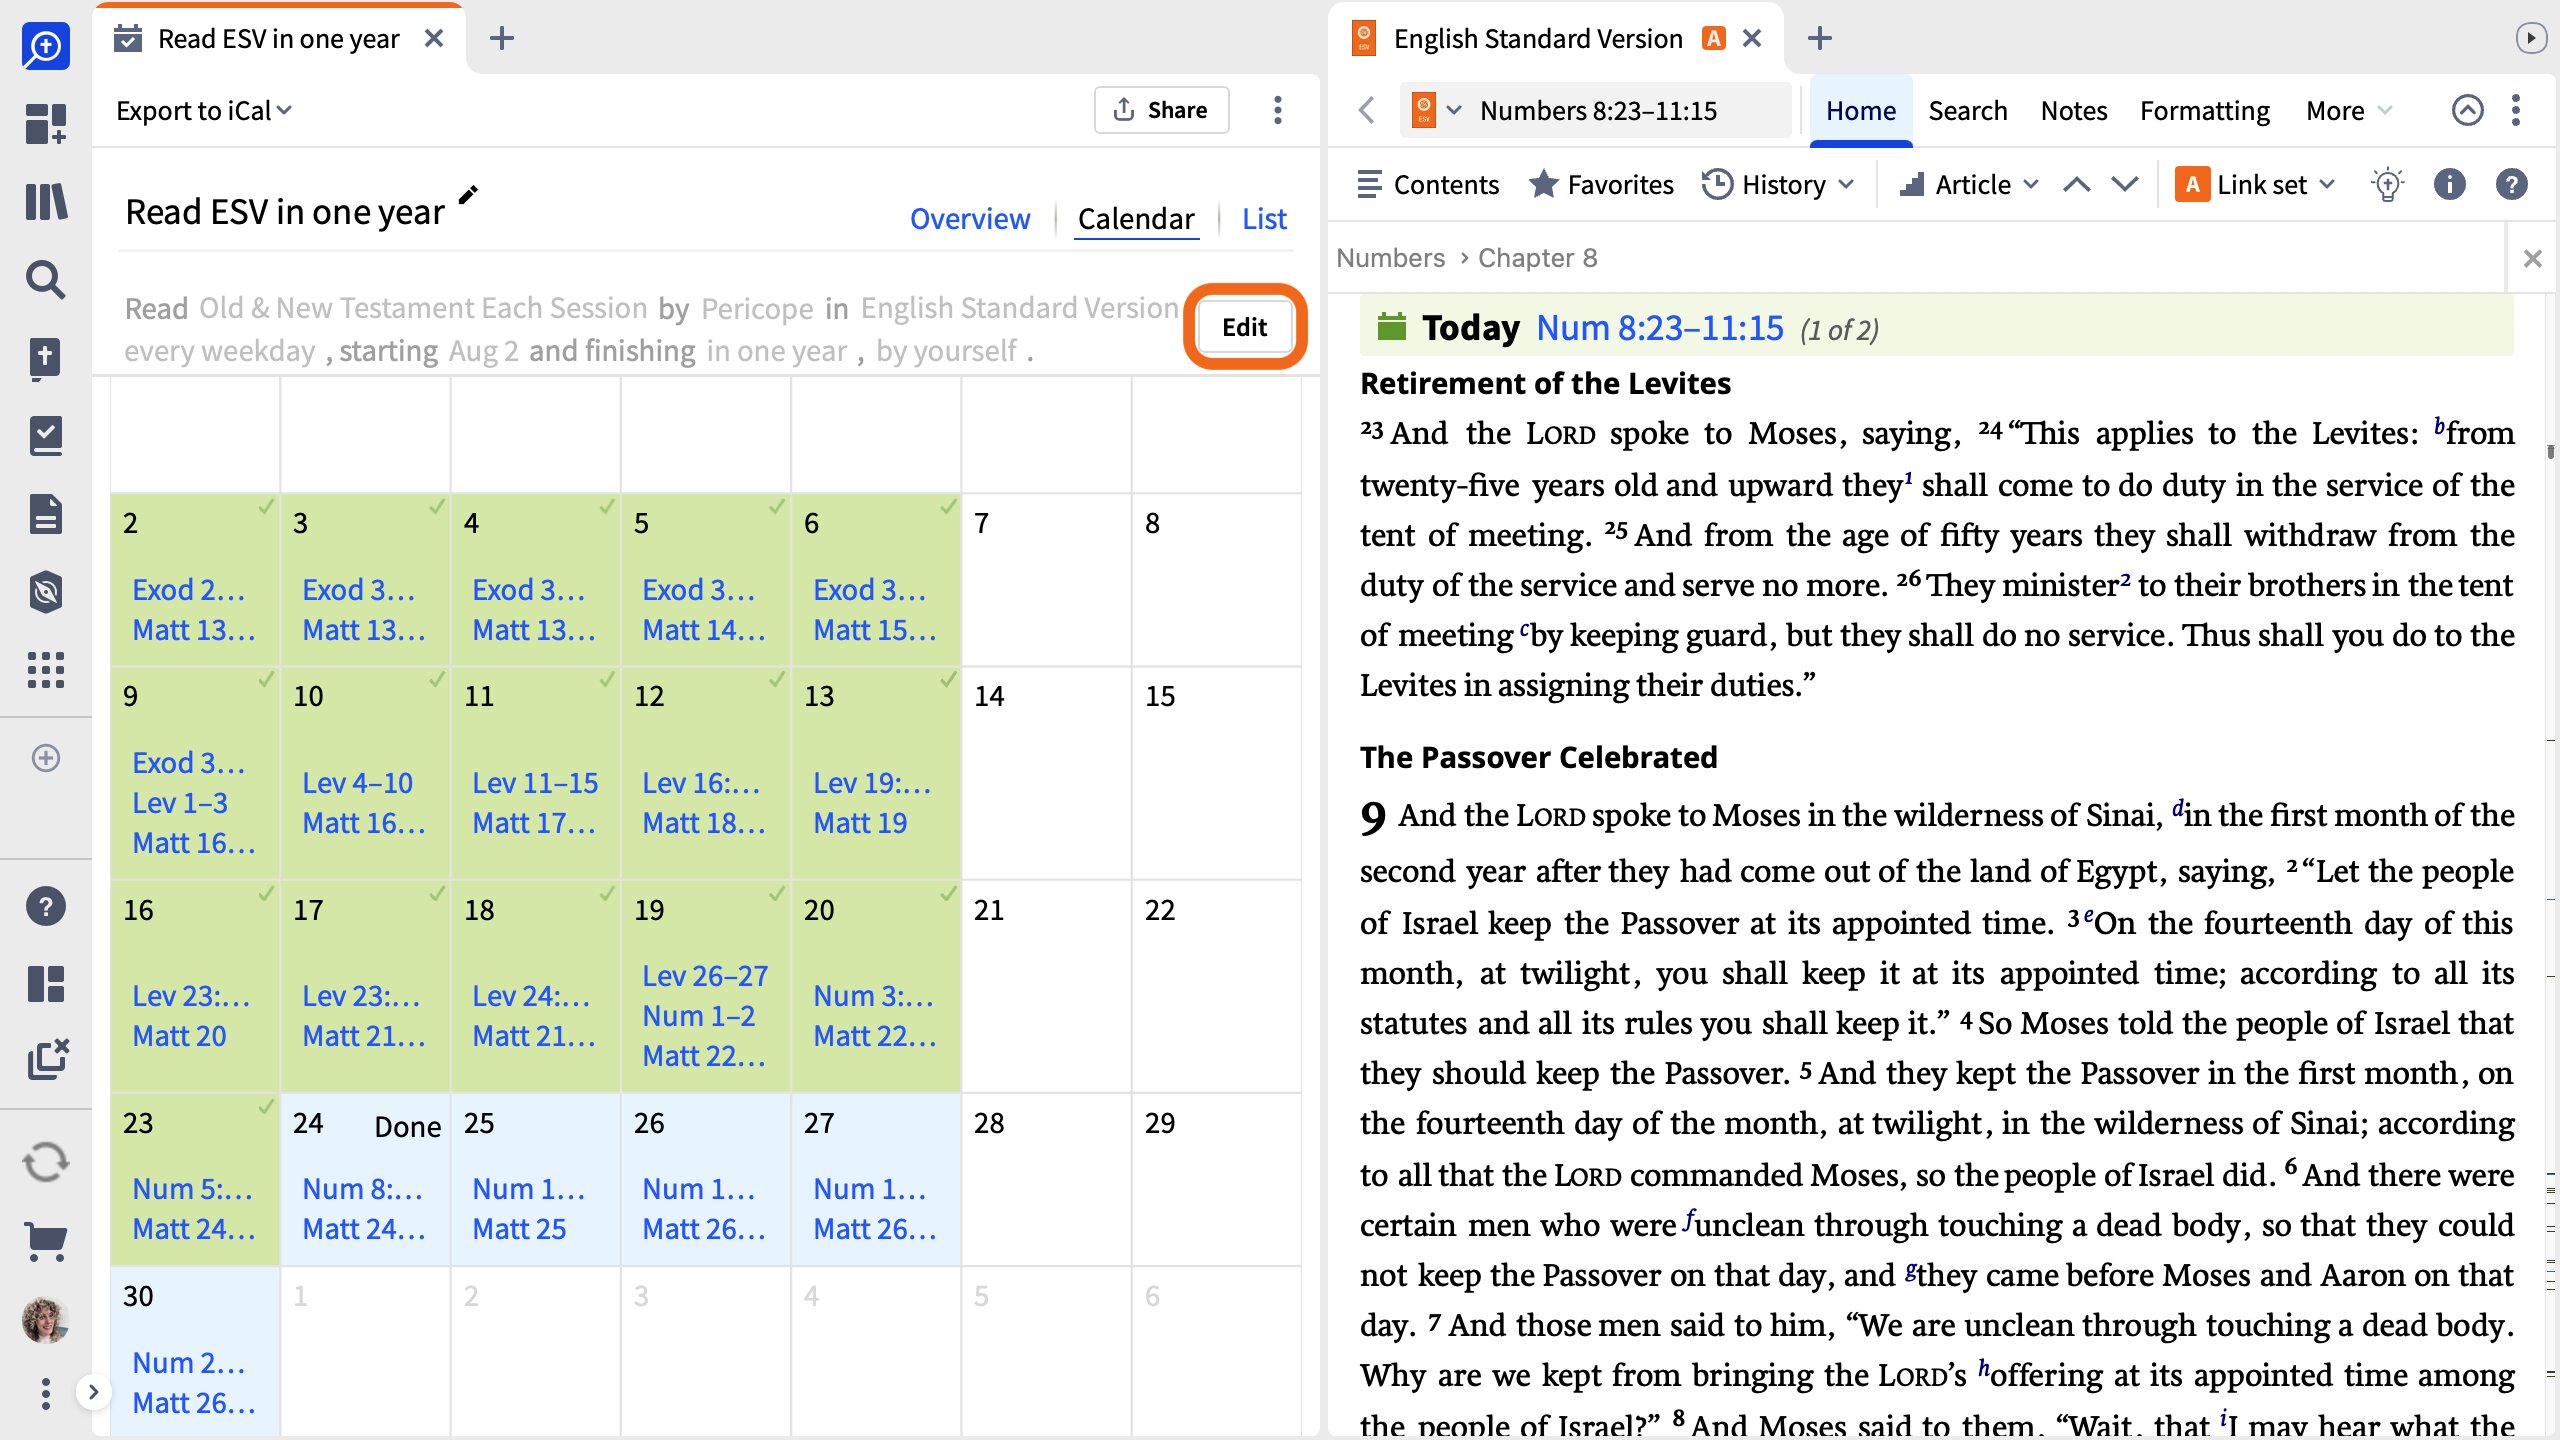
Task: Click the reading view play icon top right
Action: point(2530,39)
